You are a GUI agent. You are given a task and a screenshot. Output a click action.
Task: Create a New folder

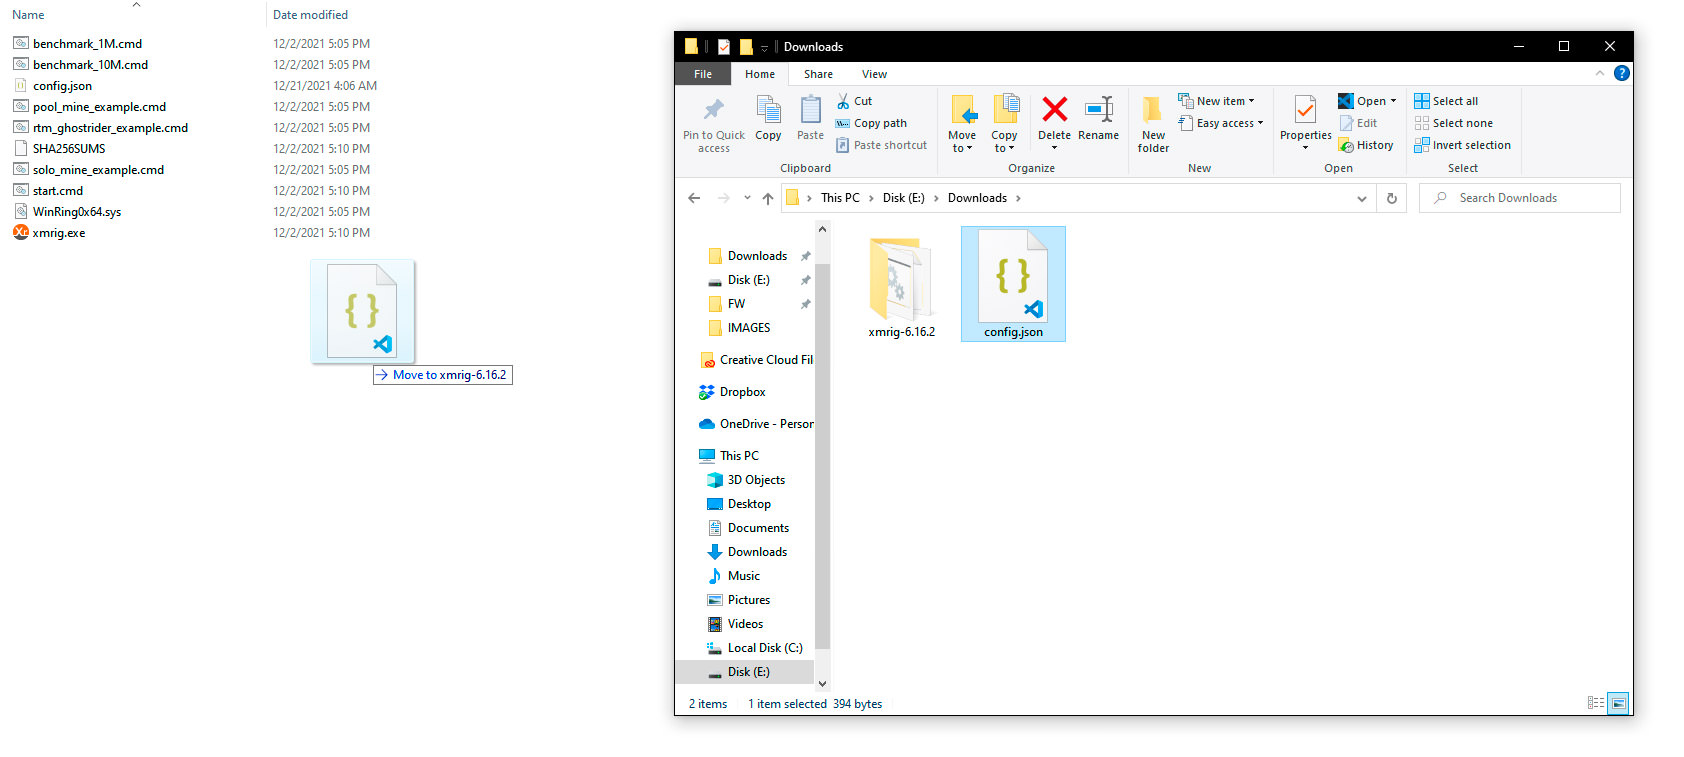click(x=1153, y=124)
